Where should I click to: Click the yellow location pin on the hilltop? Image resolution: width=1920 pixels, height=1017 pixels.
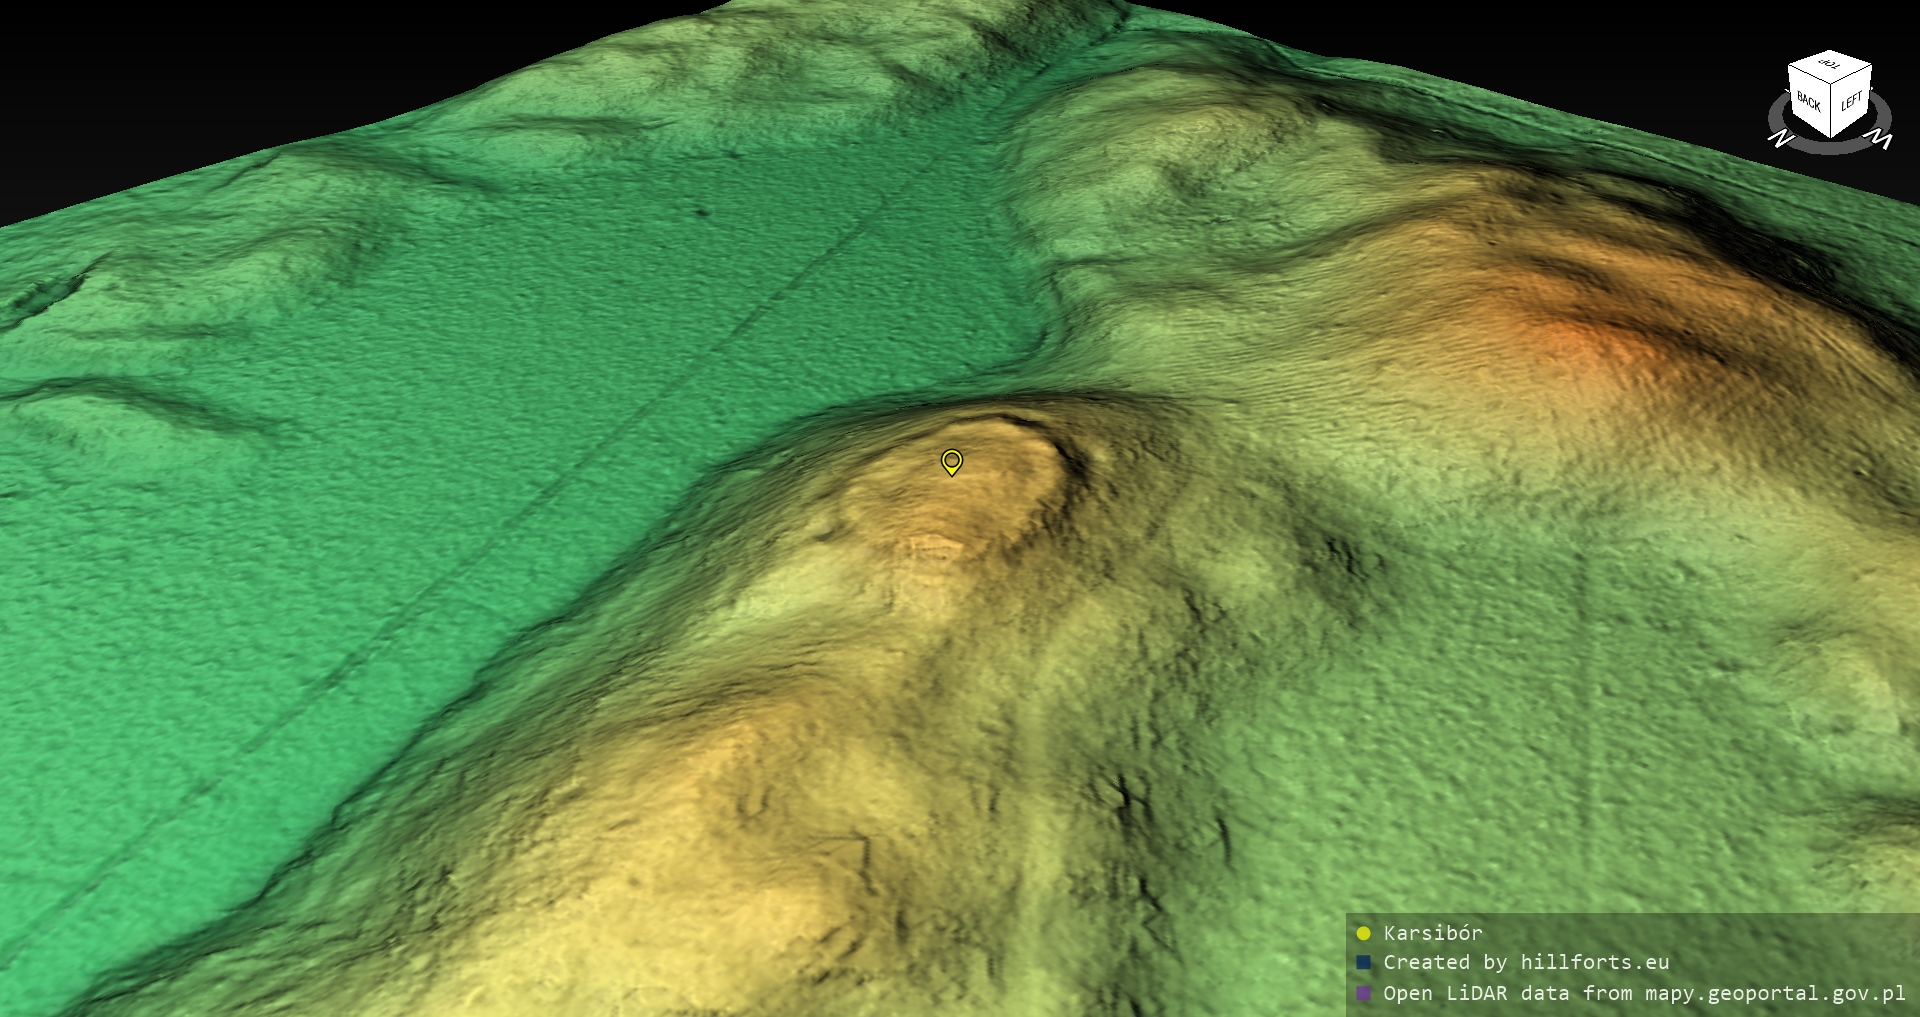point(952,461)
